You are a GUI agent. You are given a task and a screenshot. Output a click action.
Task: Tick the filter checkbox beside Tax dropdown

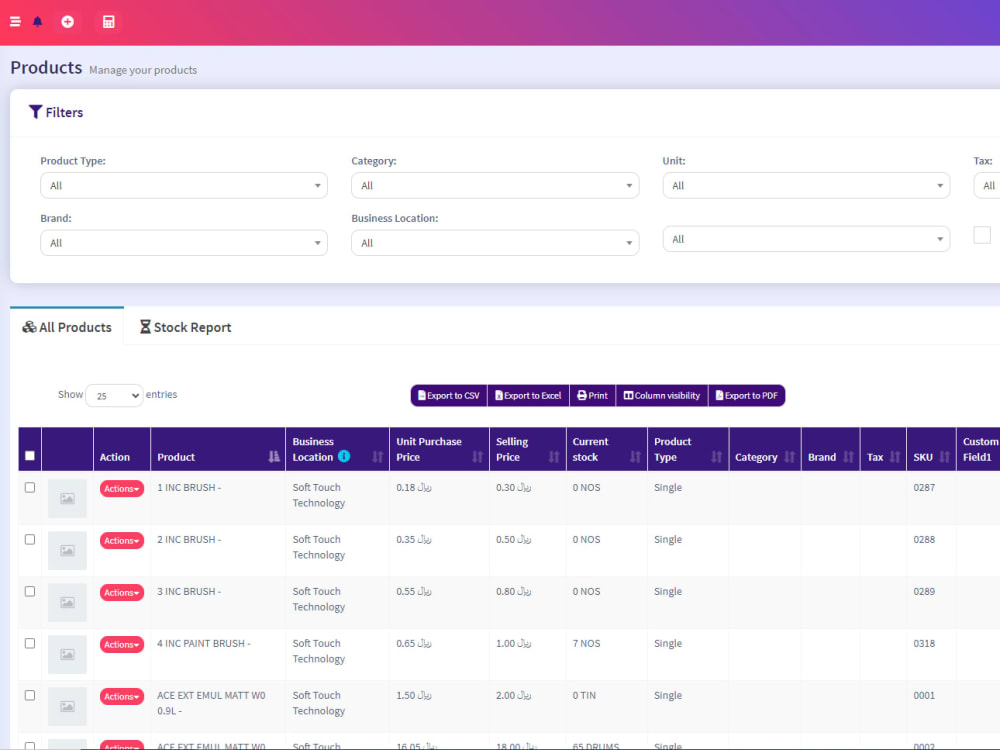(x=982, y=235)
